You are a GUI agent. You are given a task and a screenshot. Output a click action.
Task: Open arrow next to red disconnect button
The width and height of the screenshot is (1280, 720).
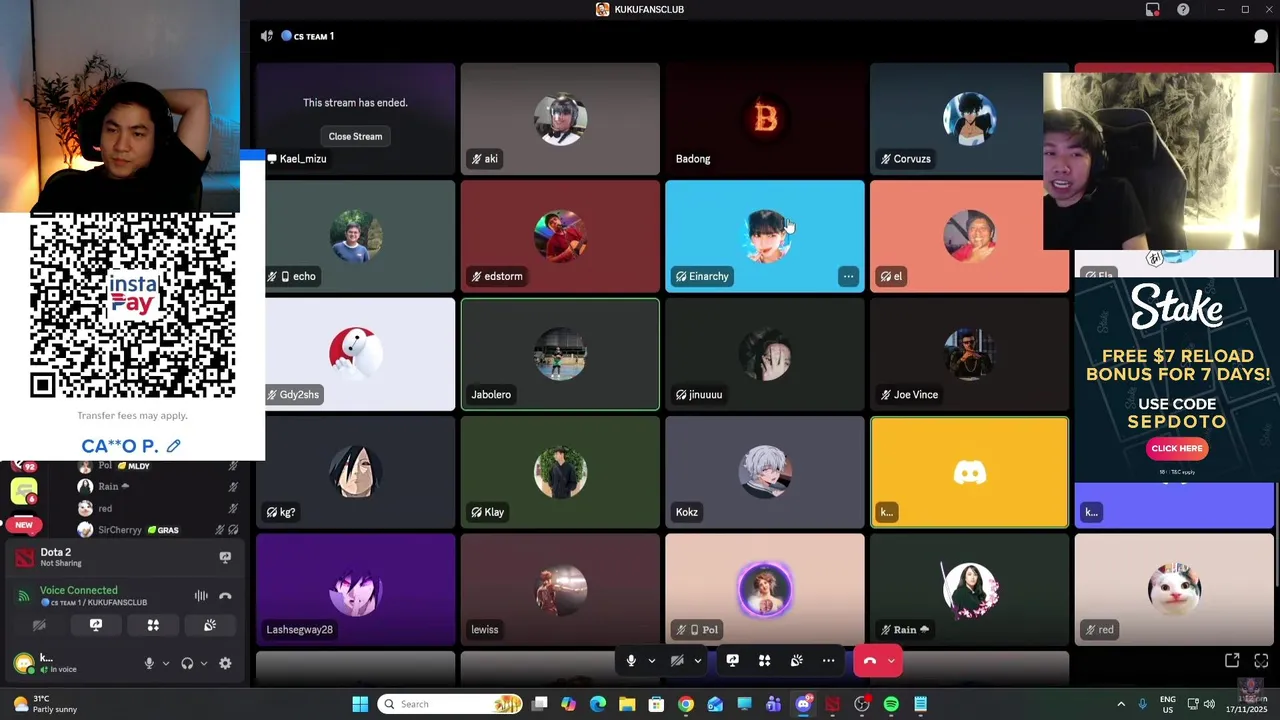(891, 661)
